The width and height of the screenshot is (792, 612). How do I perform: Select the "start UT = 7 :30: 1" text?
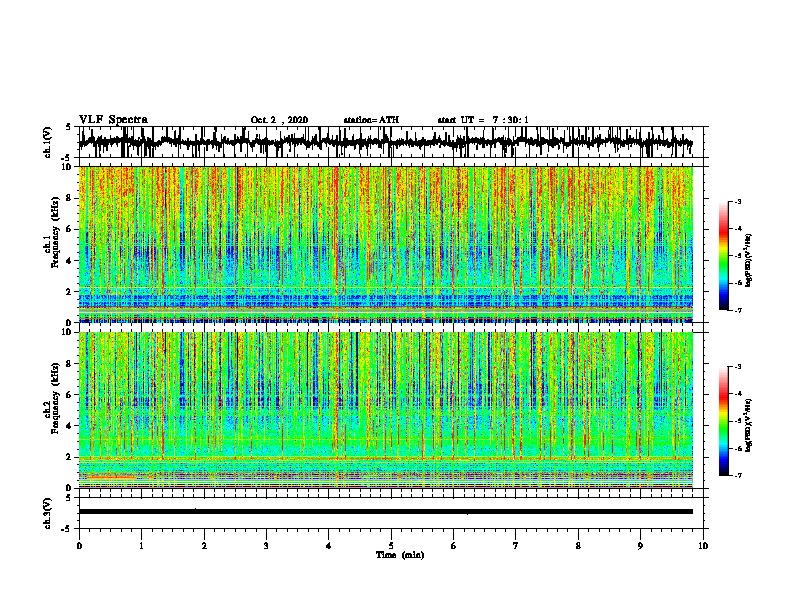pyautogui.click(x=483, y=120)
